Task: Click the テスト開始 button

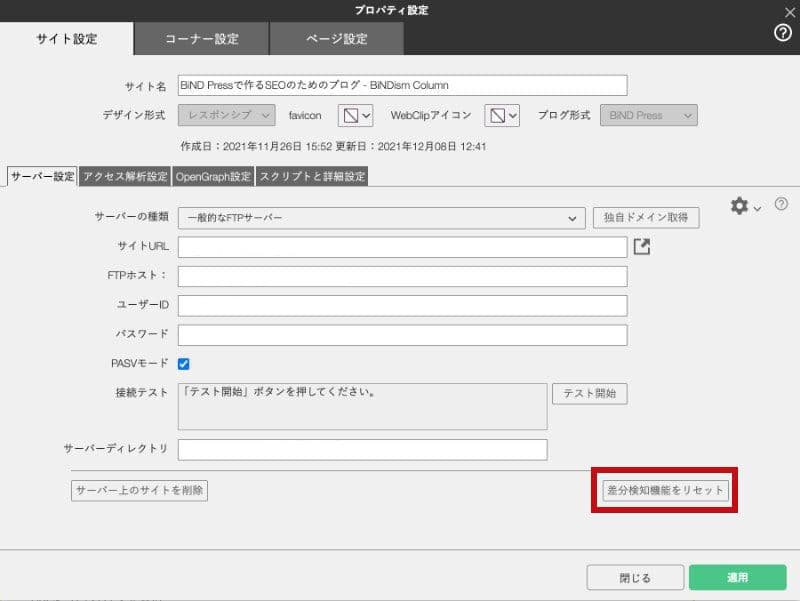Action: click(589, 393)
